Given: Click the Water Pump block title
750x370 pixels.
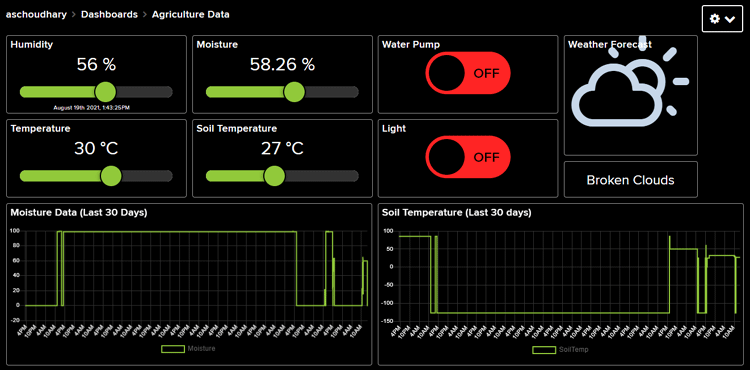Looking at the screenshot, I should pos(411,44).
